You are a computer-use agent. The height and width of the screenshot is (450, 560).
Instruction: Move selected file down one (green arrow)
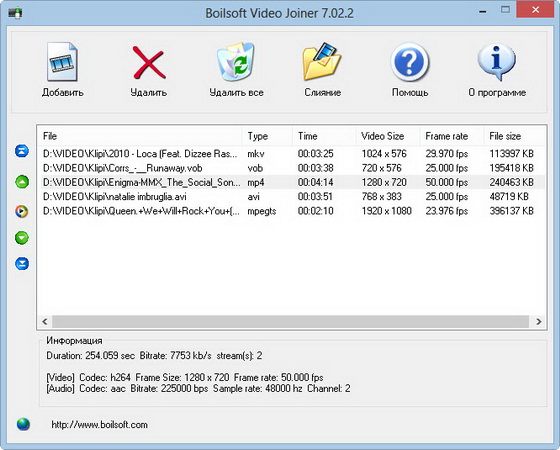22,238
